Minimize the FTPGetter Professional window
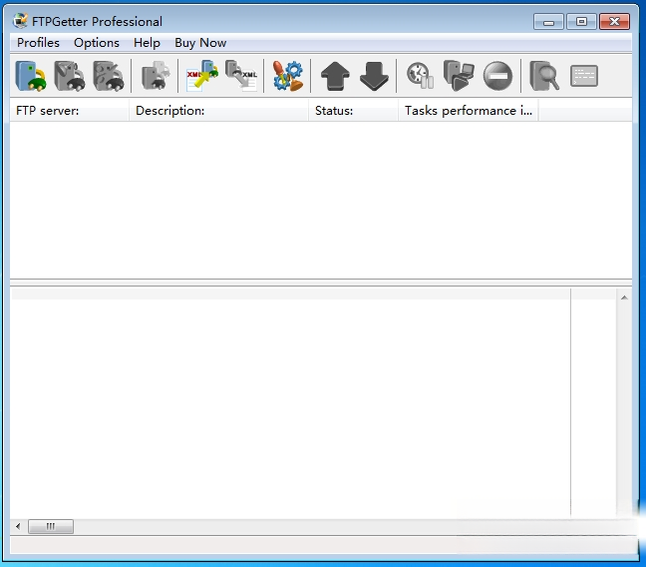The height and width of the screenshot is (567, 646). [548, 22]
